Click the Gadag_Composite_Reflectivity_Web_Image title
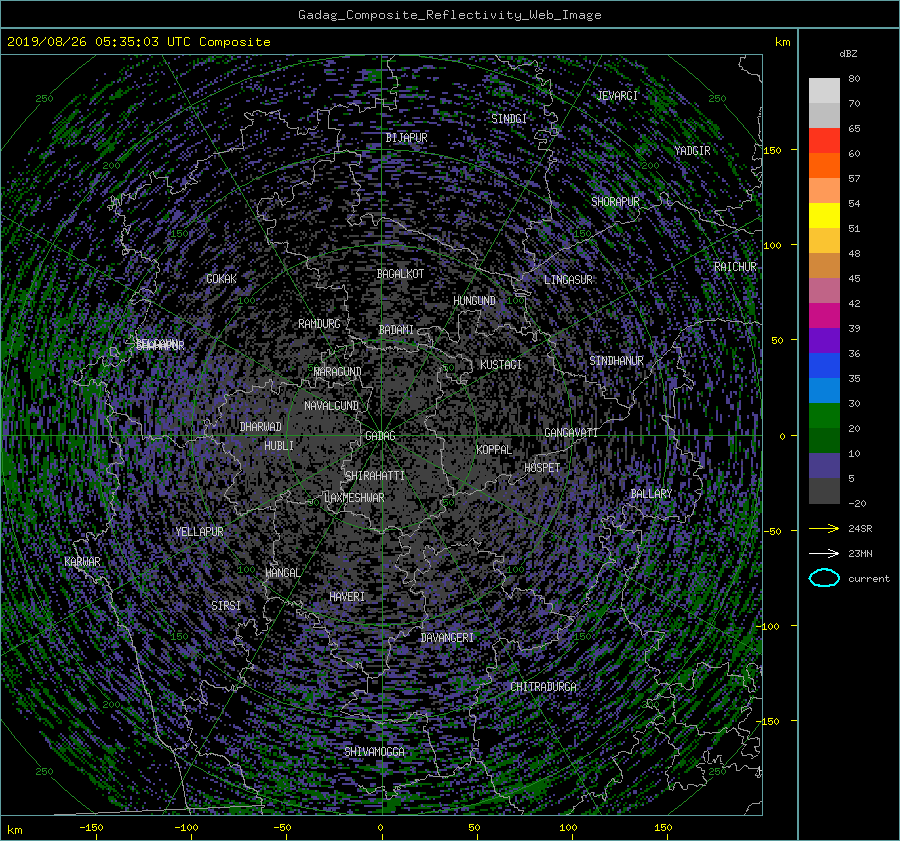Image resolution: width=900 pixels, height=841 pixels. (x=449, y=15)
